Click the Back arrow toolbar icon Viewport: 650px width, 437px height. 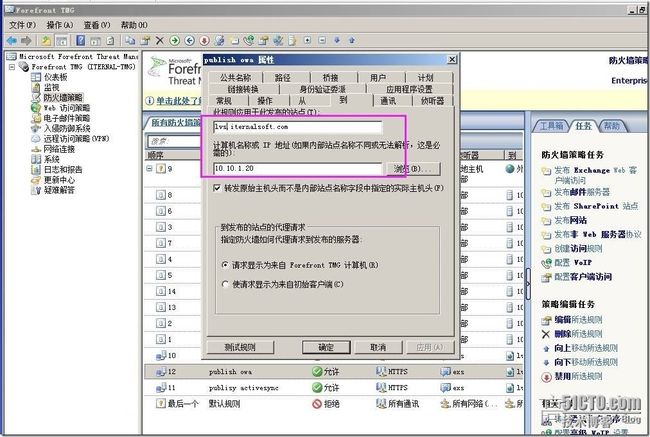pyautogui.click(x=12, y=40)
